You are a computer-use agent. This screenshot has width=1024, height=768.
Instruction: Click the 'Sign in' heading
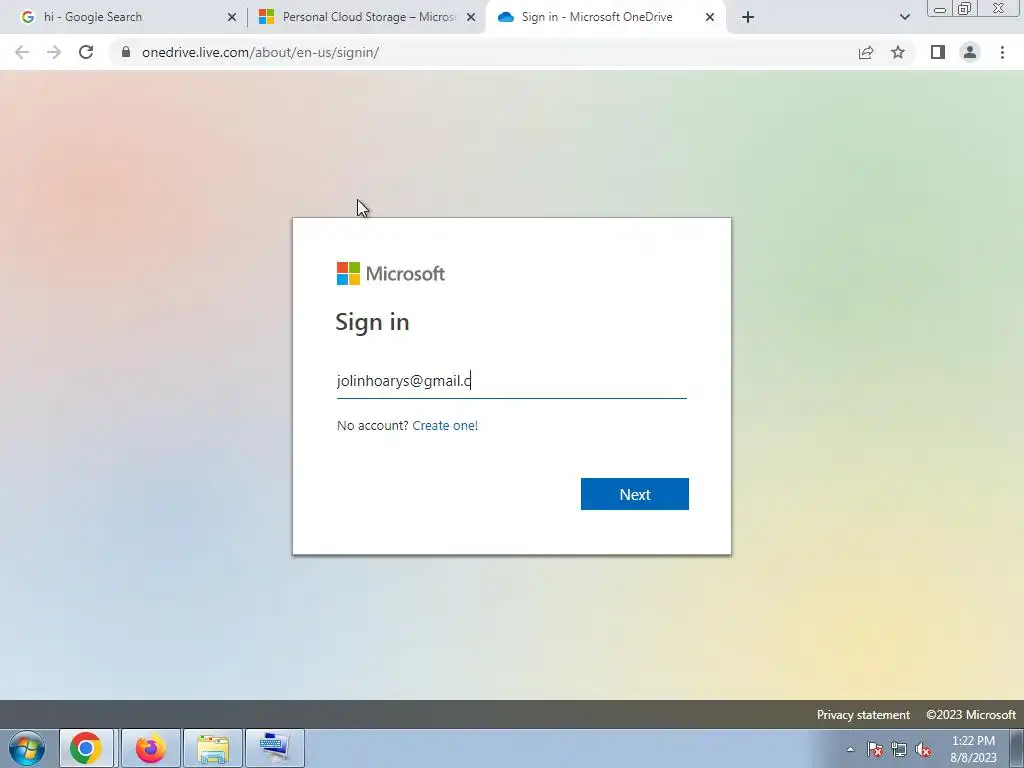[x=372, y=322]
